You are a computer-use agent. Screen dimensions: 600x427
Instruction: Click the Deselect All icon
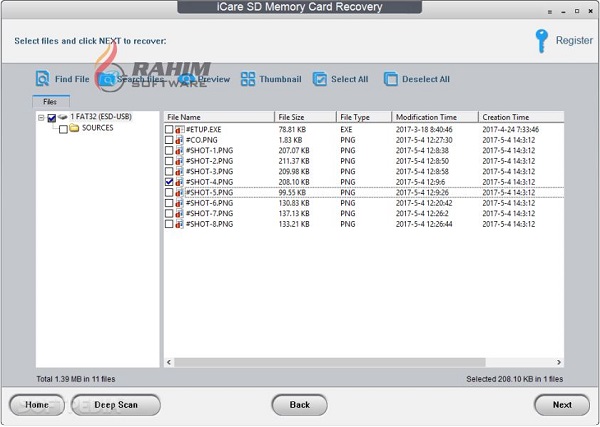point(391,79)
